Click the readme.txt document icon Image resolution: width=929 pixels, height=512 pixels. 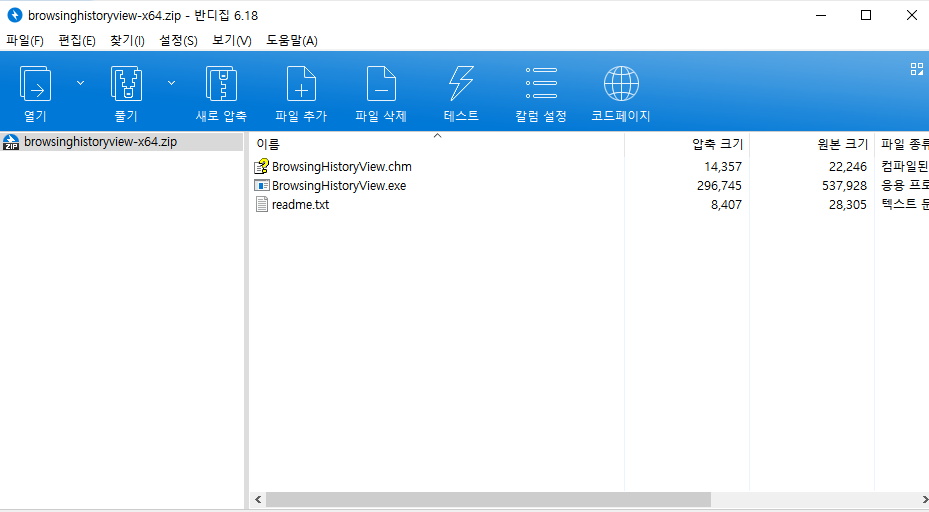(x=261, y=204)
